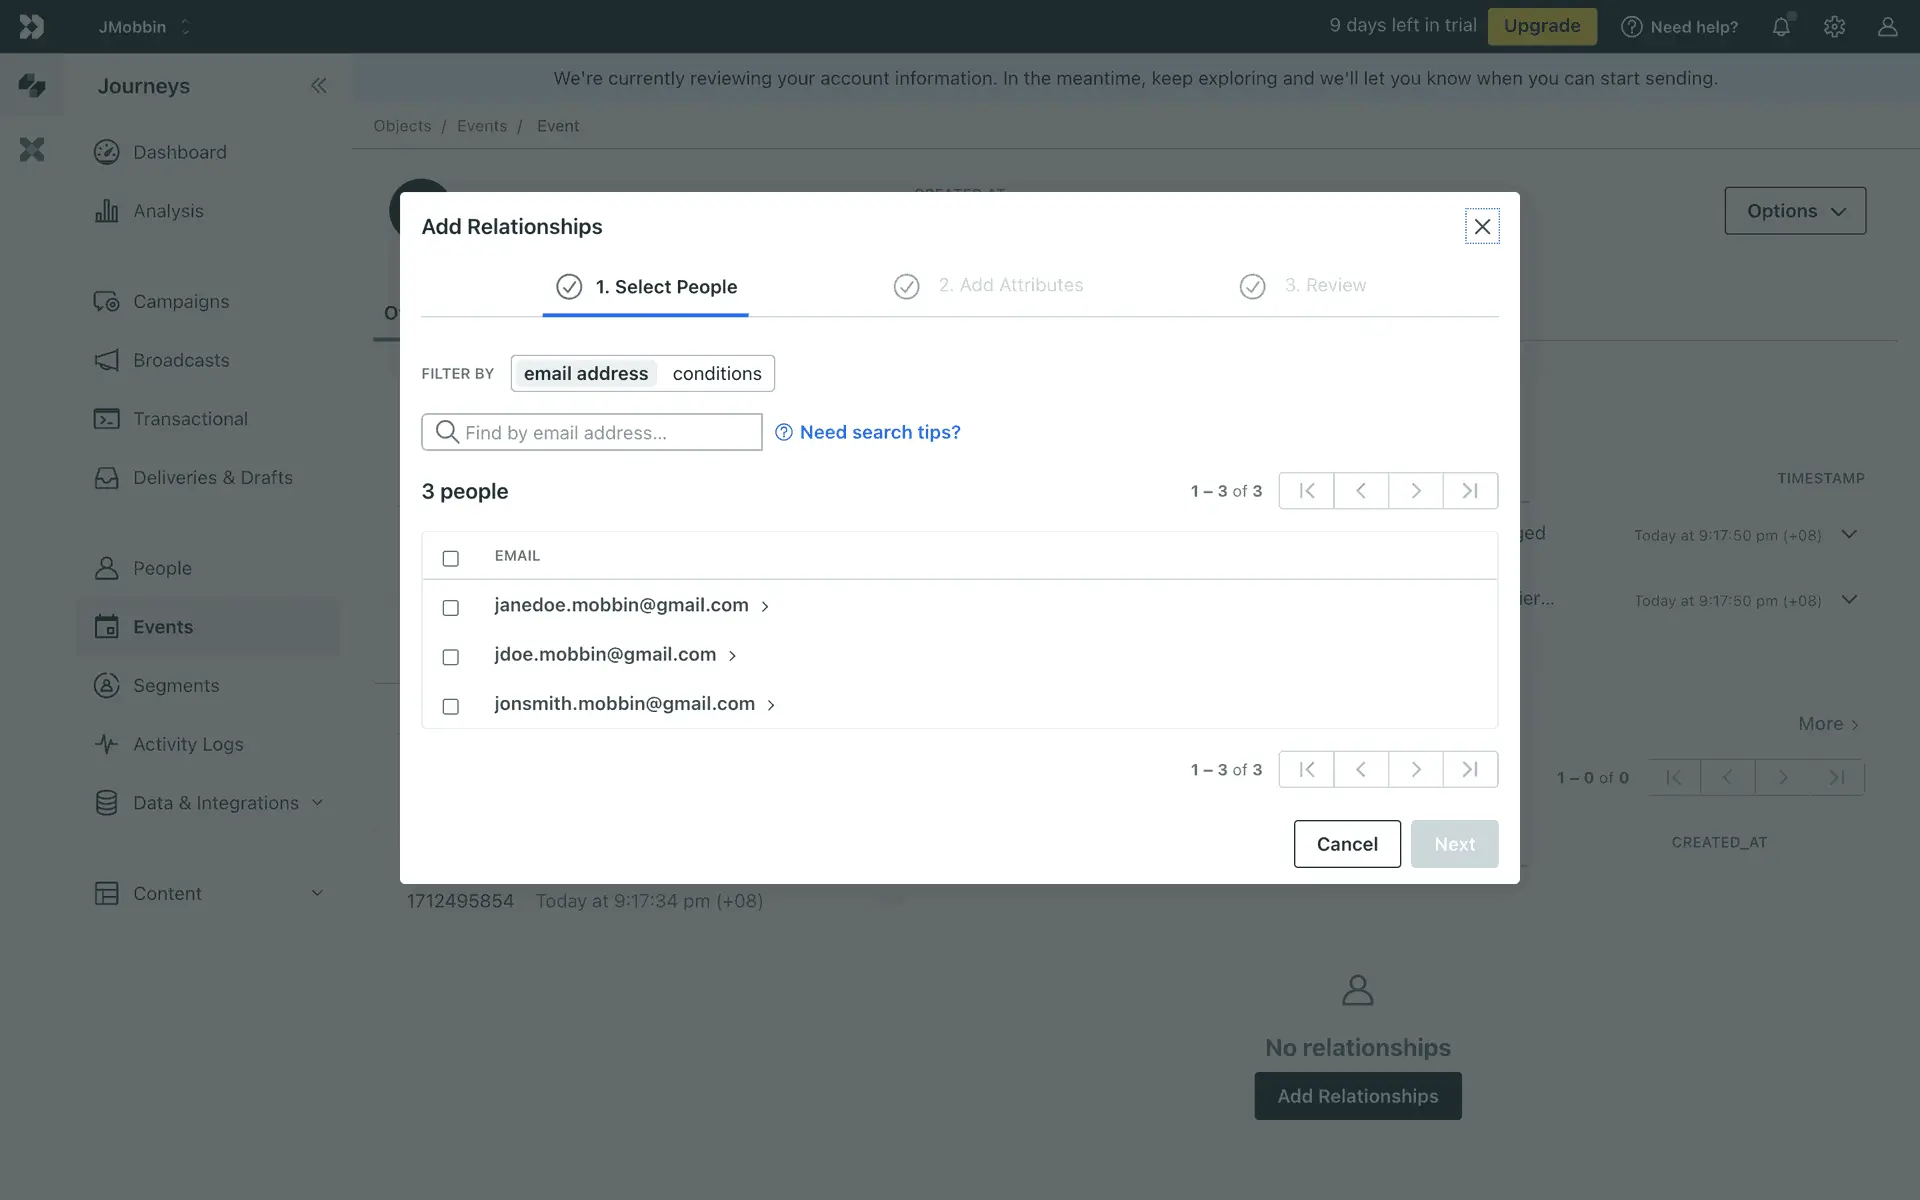Open Campaigns from the sidebar
The width and height of the screenshot is (1920, 1200).
[181, 301]
